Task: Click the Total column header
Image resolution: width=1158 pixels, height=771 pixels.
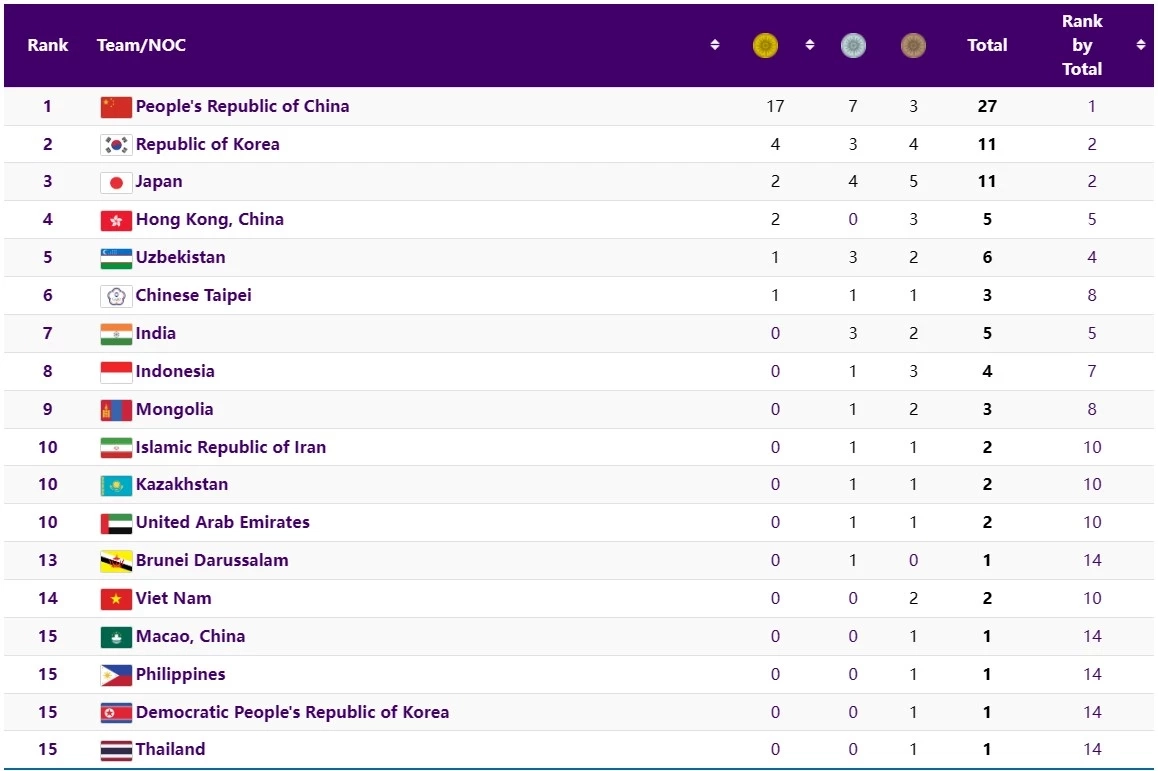Action: 987,45
